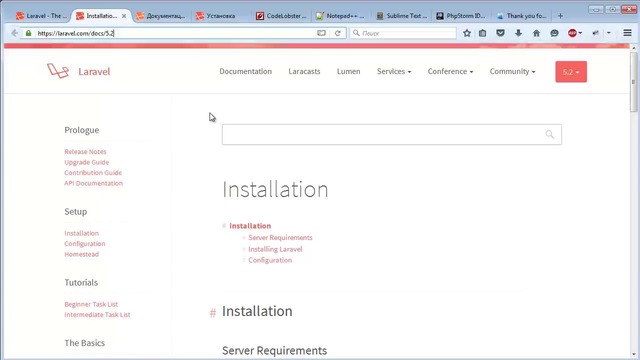Open chat bubble toolbar icon
The width and height of the screenshot is (640, 360).
pos(554,33)
